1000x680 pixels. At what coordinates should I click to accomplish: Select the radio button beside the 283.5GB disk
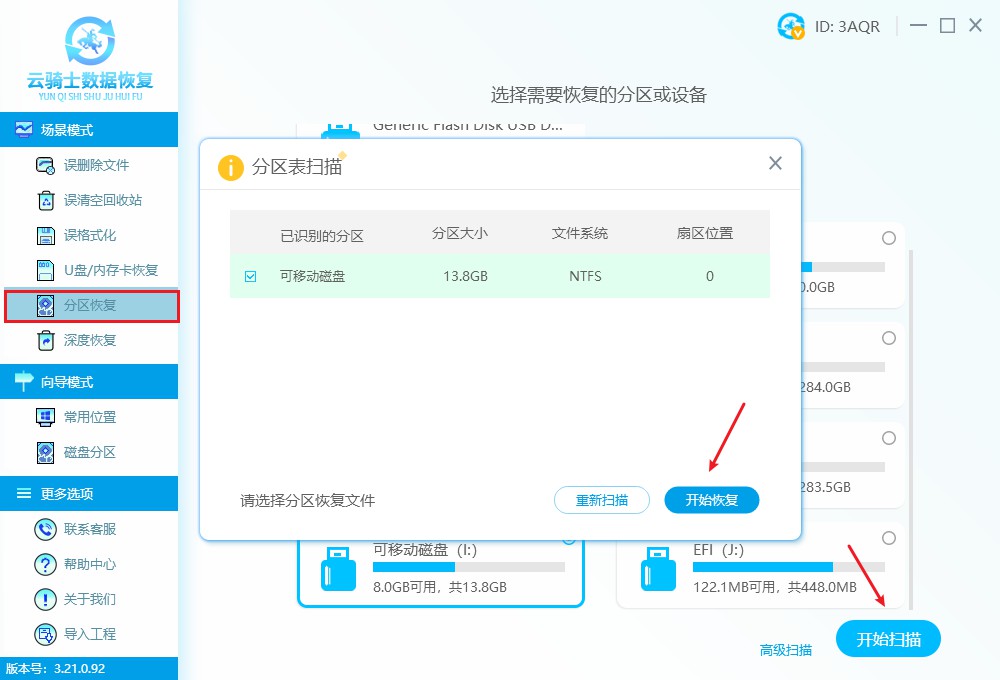889,438
